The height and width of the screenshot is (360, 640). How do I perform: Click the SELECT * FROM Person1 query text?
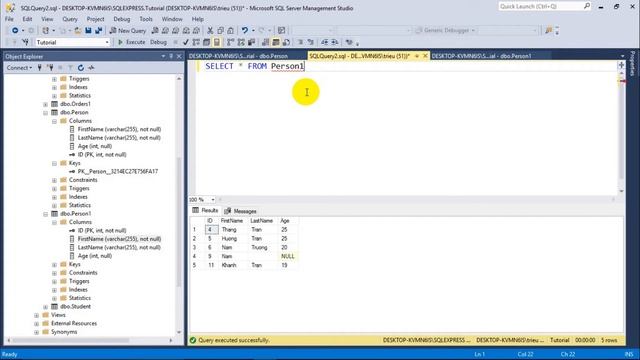click(x=255, y=66)
